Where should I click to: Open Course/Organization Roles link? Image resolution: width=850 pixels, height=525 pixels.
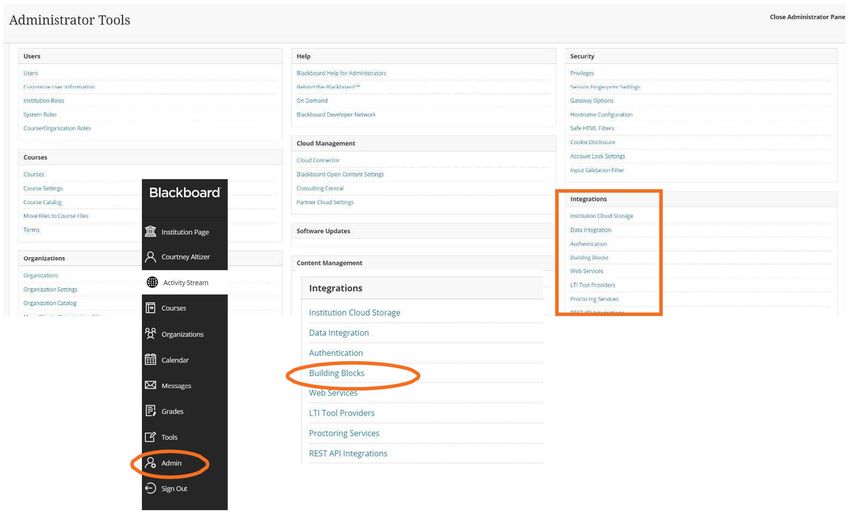(57, 128)
